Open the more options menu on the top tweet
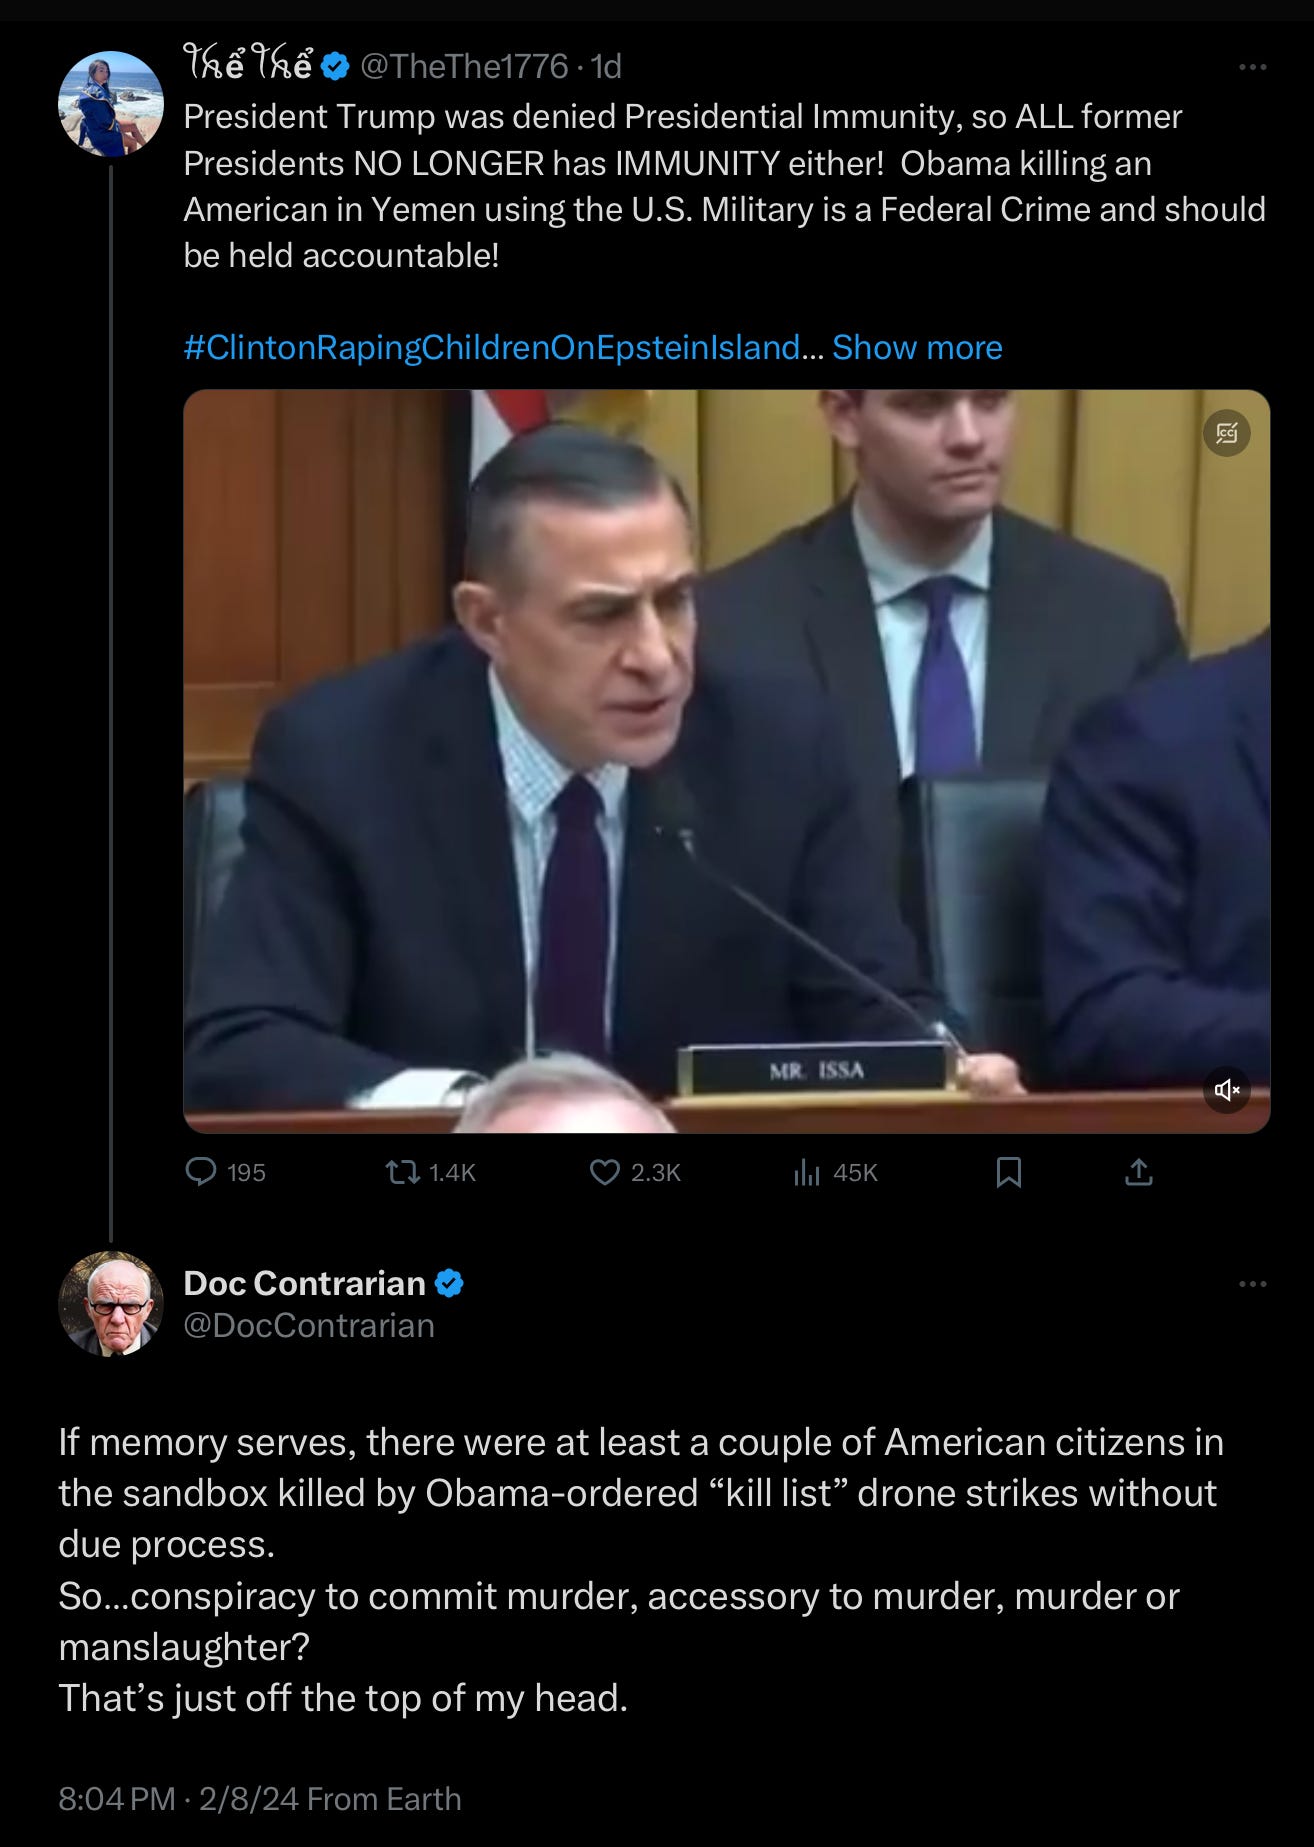1314x1847 pixels. click(1252, 67)
